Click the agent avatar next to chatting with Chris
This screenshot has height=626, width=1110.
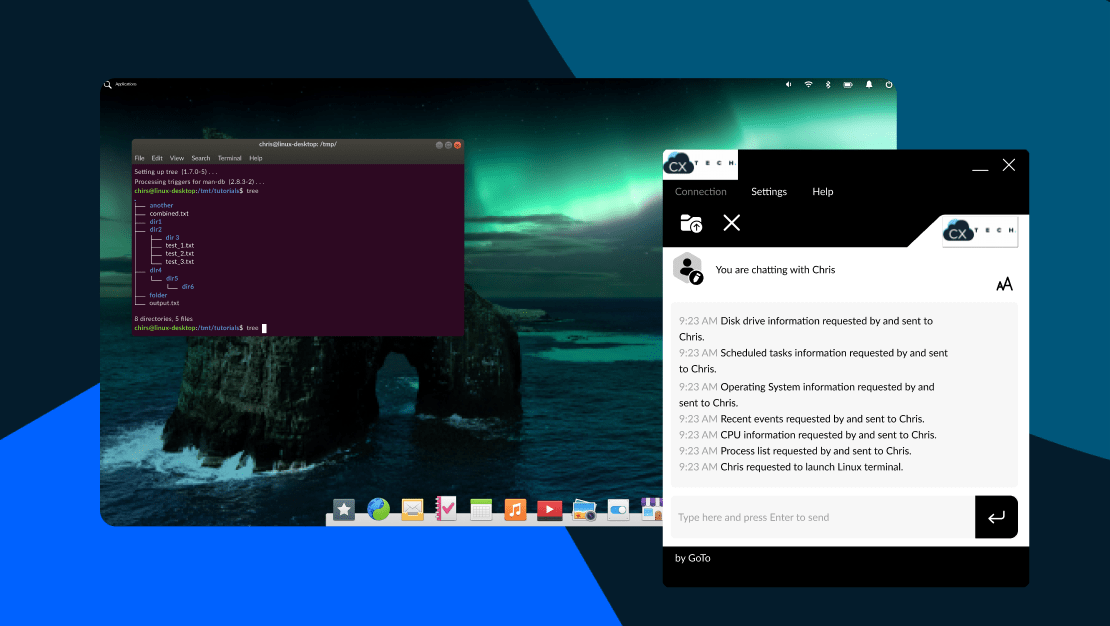[688, 268]
